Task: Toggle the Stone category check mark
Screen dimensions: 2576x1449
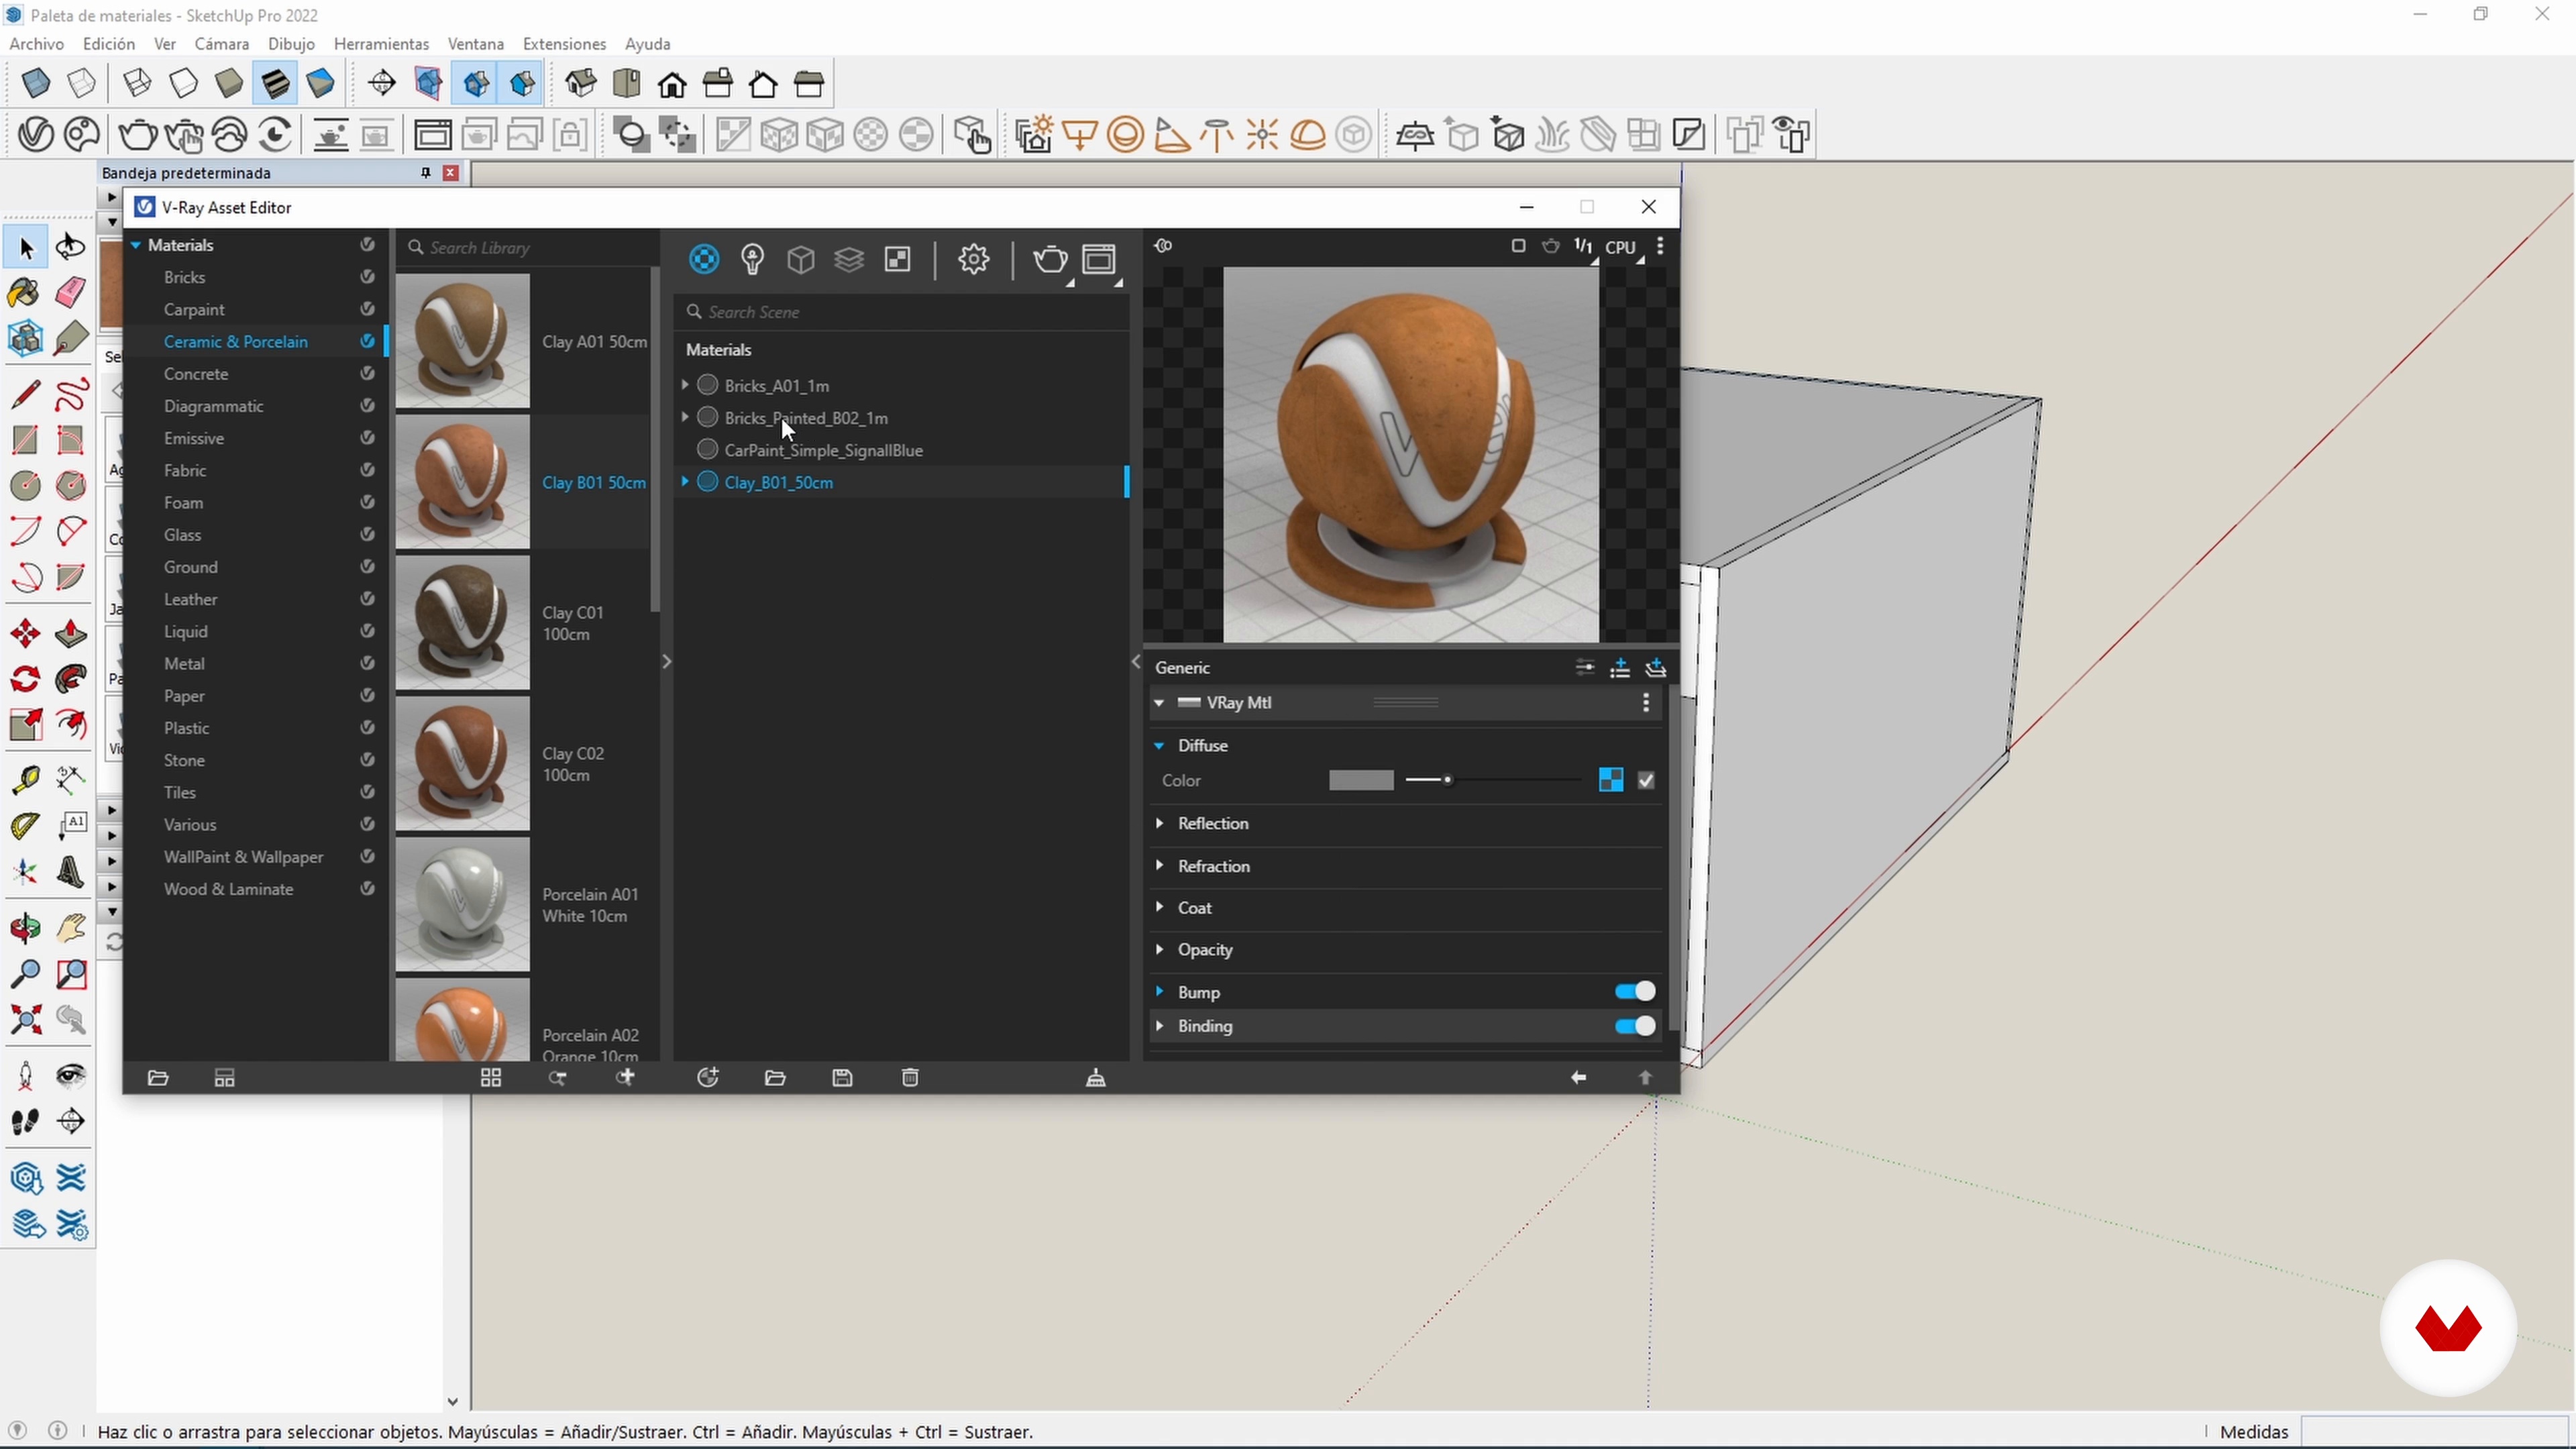Action: pyautogui.click(x=367, y=760)
